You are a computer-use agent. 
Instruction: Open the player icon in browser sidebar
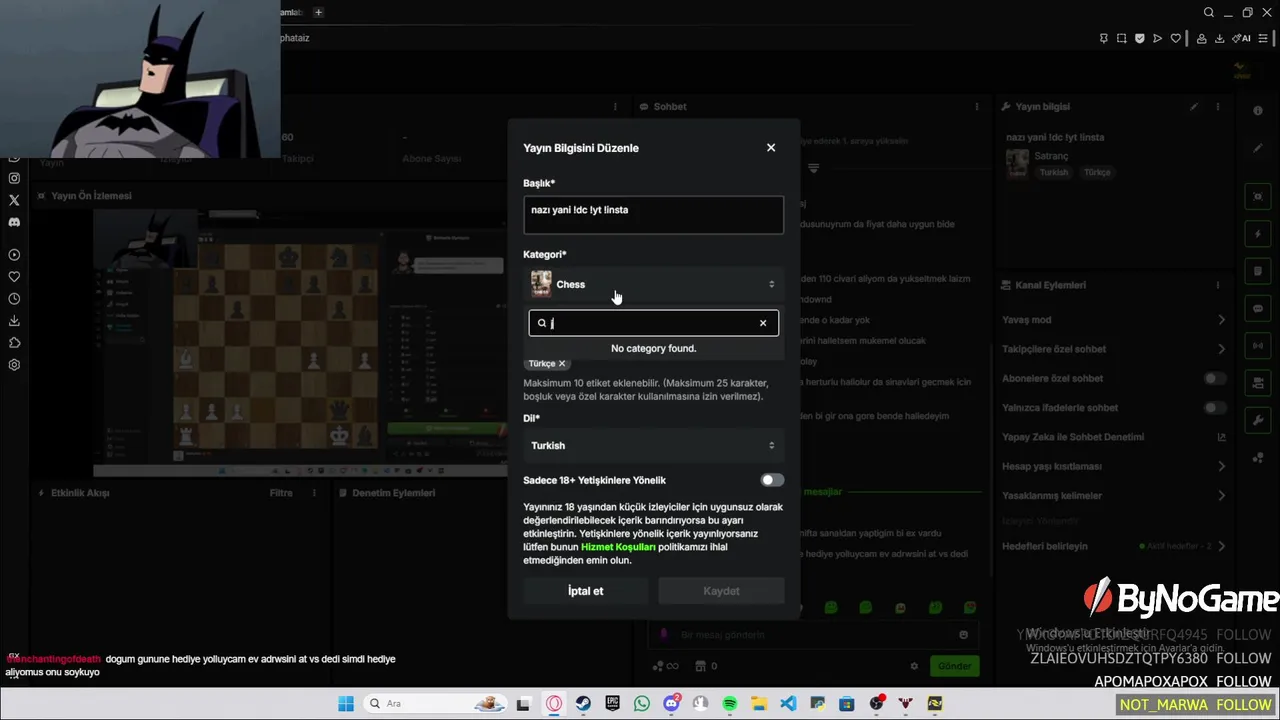[x=14, y=255]
